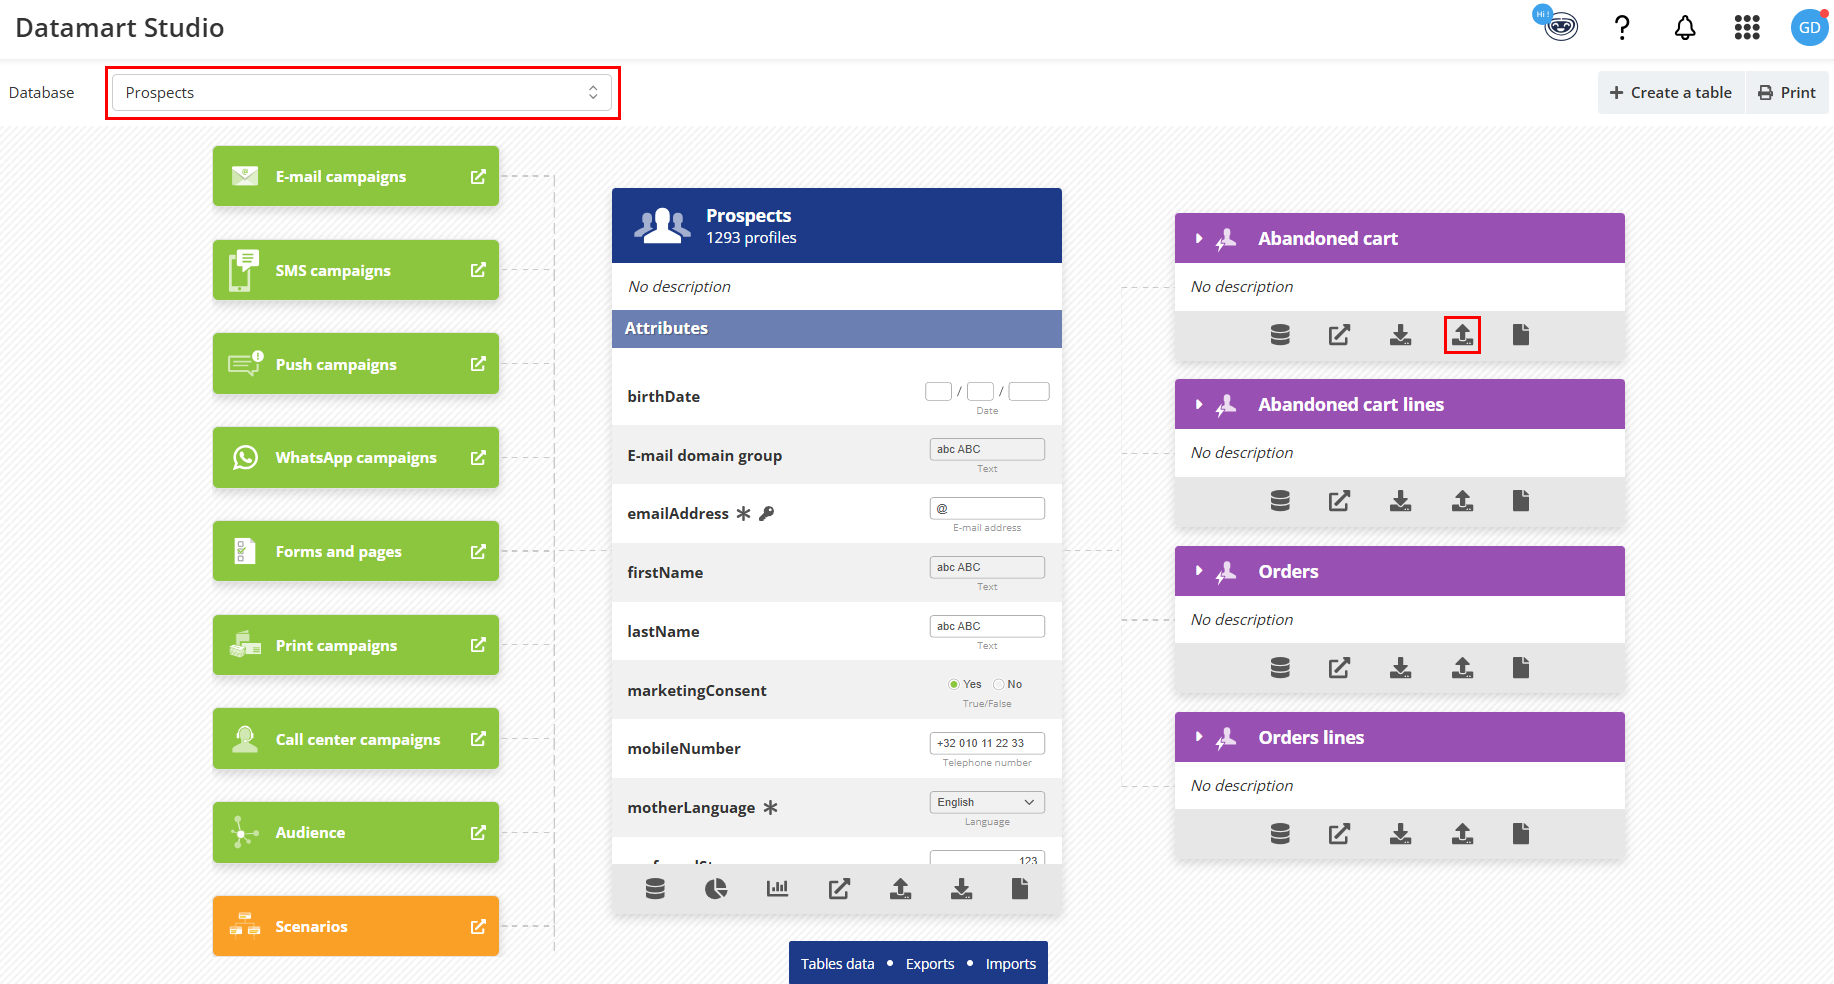1834x984 pixels.
Task: Expand the Abandoned cart table
Action: click(x=1199, y=239)
